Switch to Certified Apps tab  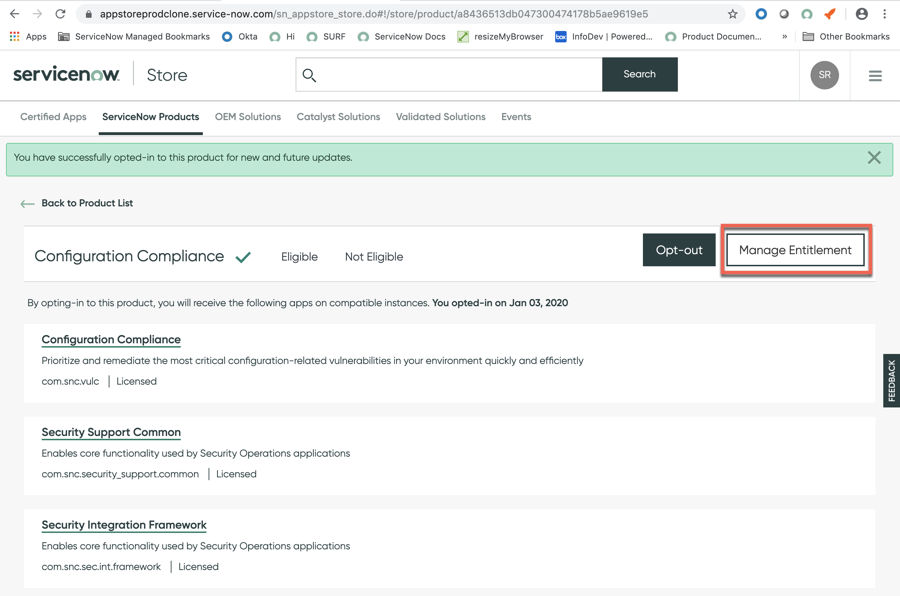tap(53, 117)
